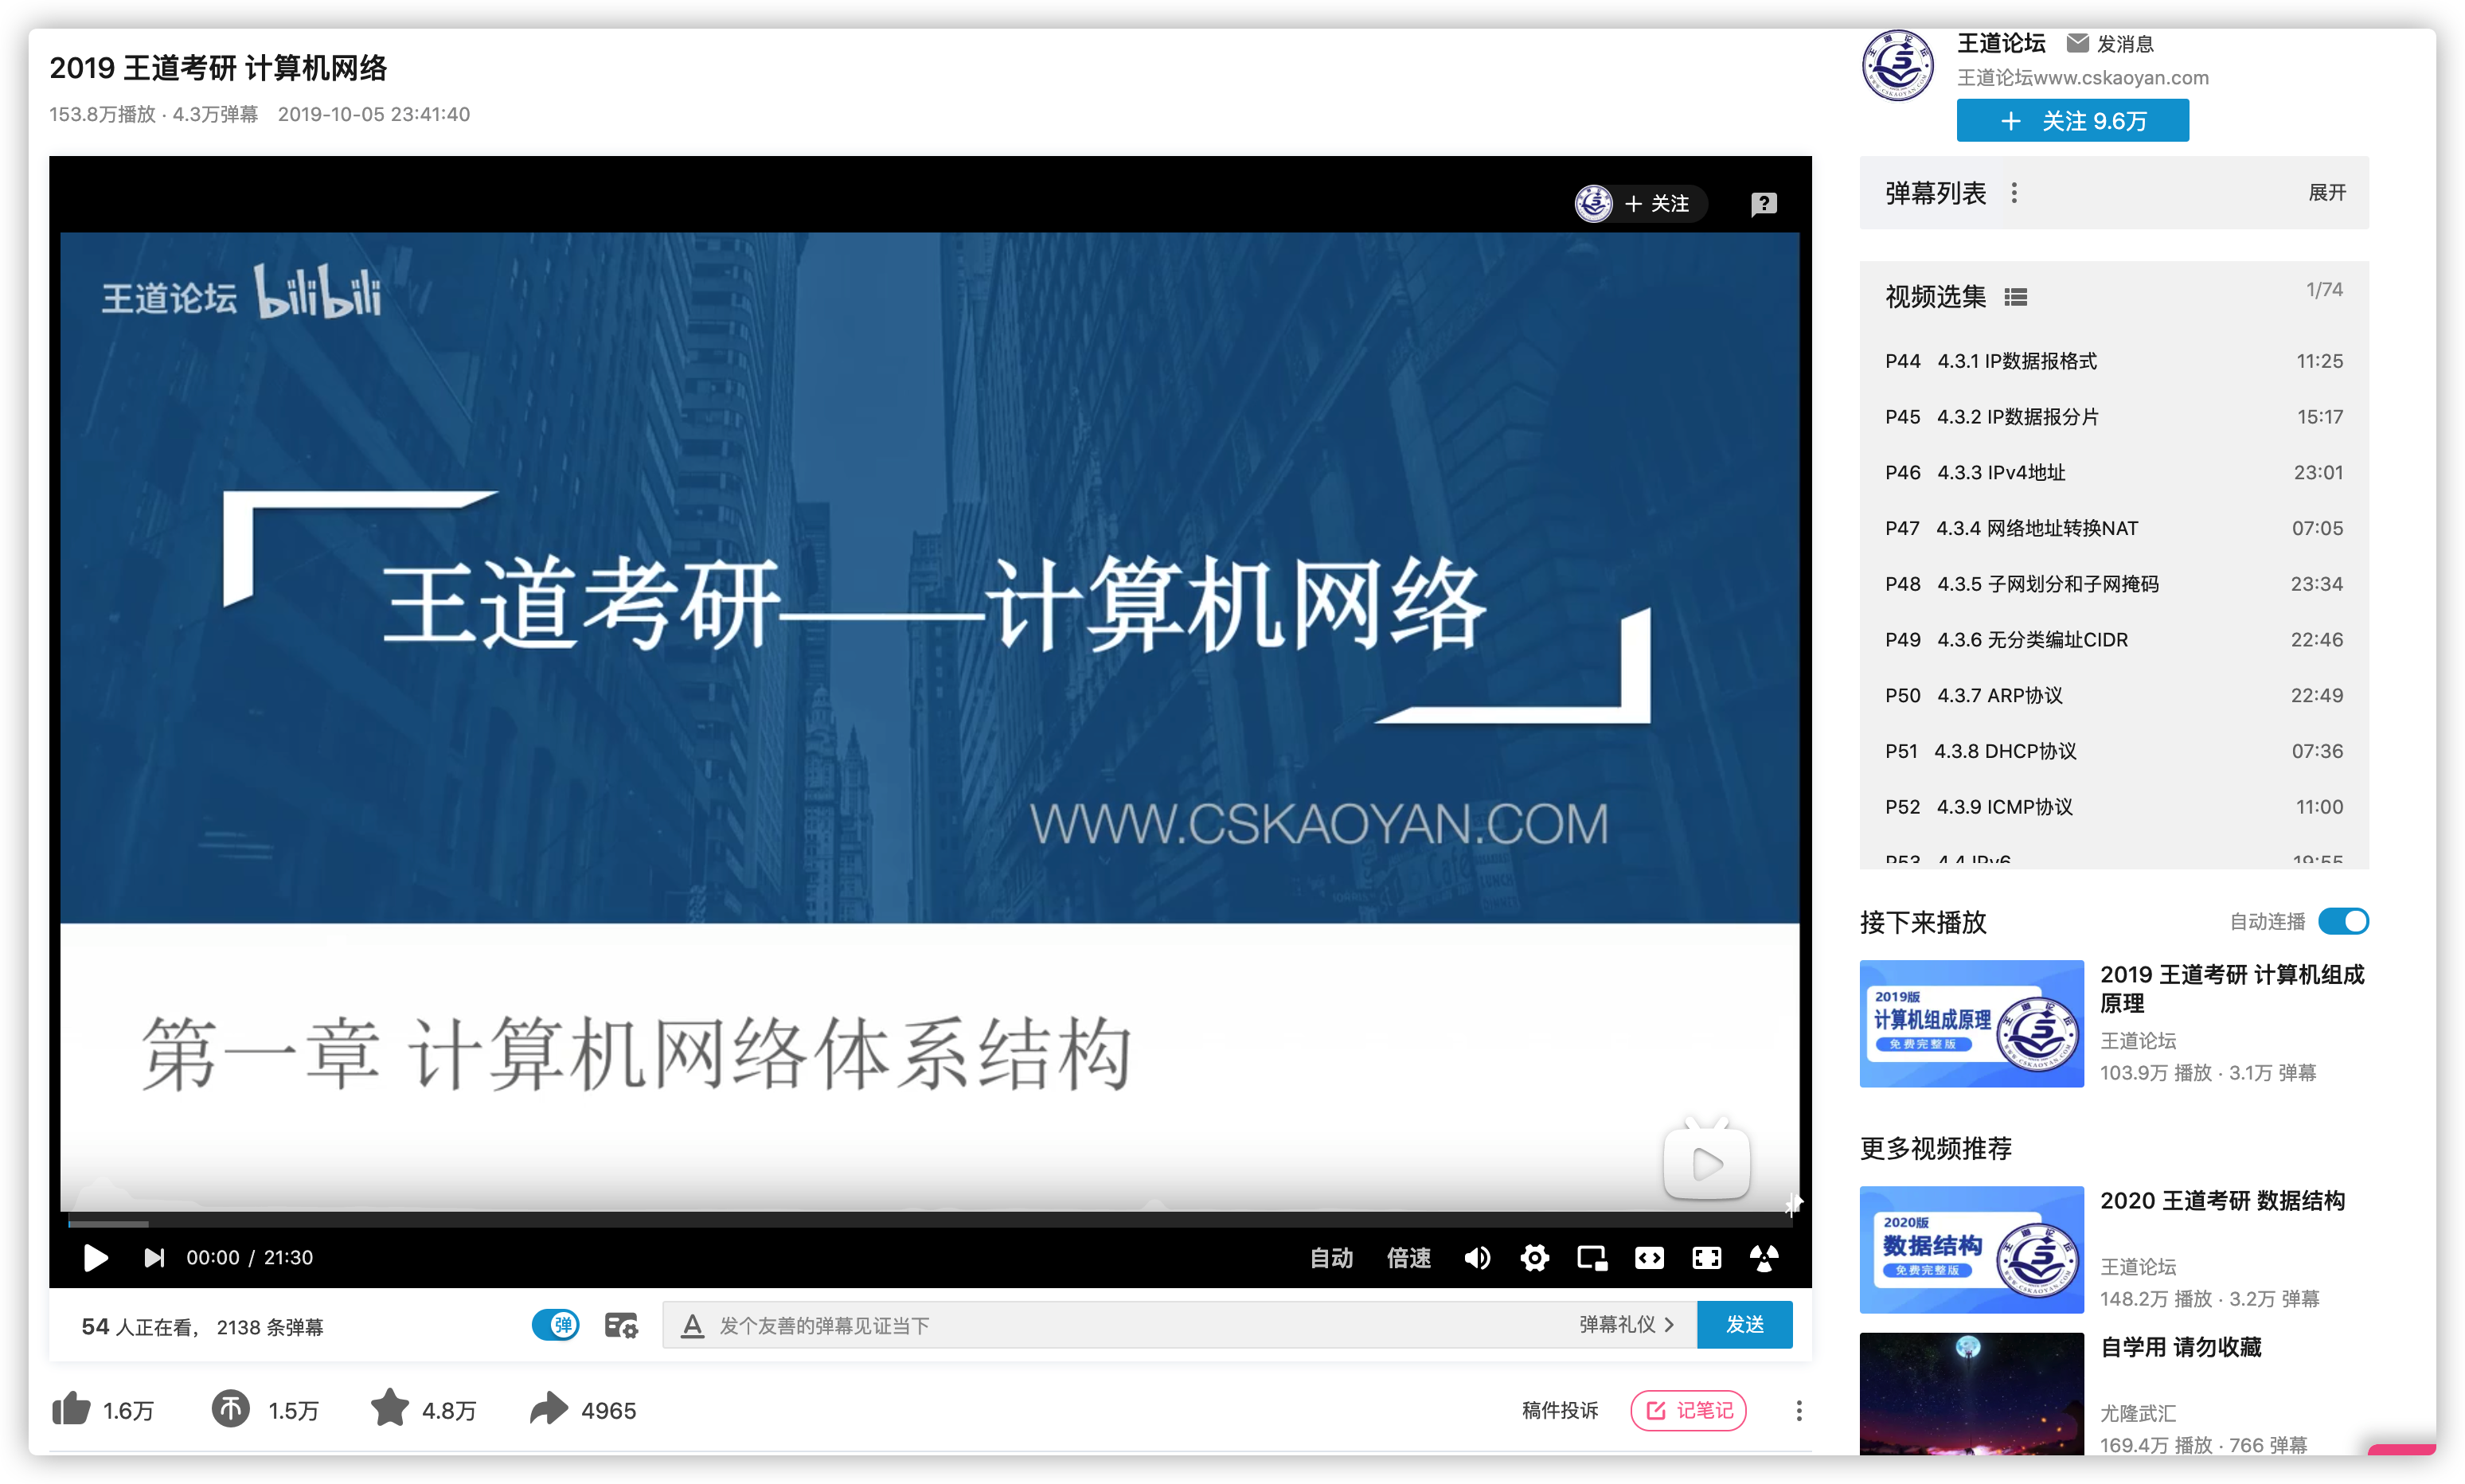Turn off the 自动连播 autoplay switch
Screen dimensions: 2465x1484
(x=2342, y=921)
